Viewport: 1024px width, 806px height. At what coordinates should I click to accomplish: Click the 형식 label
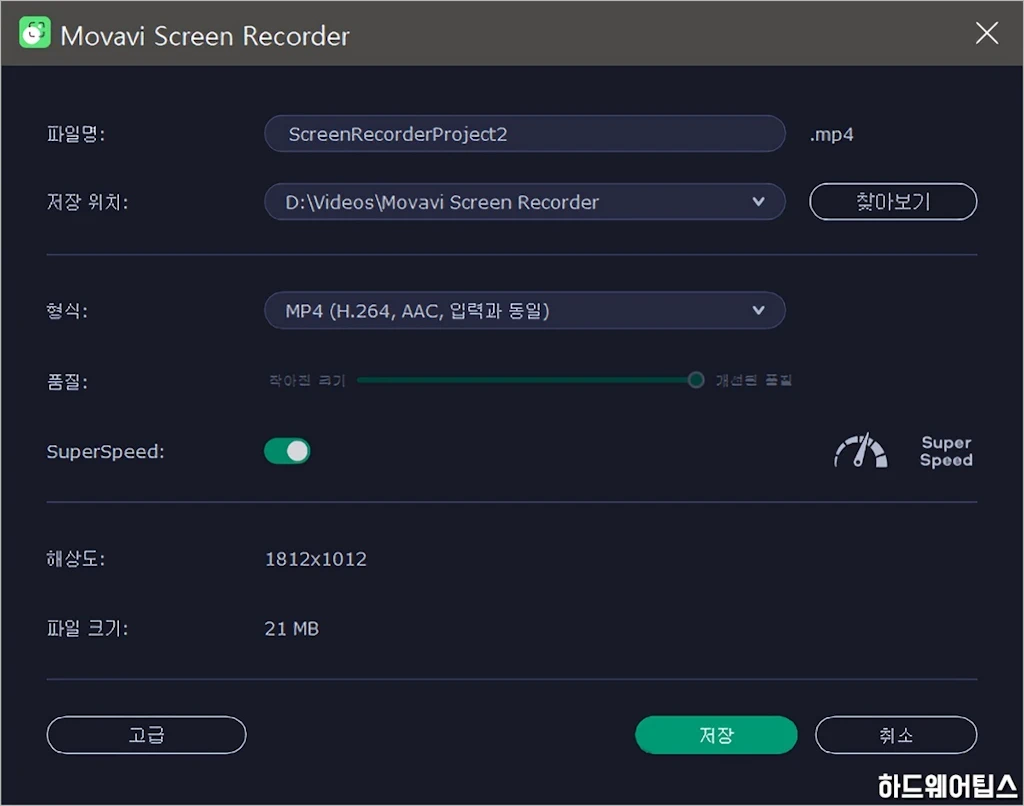tap(67, 310)
